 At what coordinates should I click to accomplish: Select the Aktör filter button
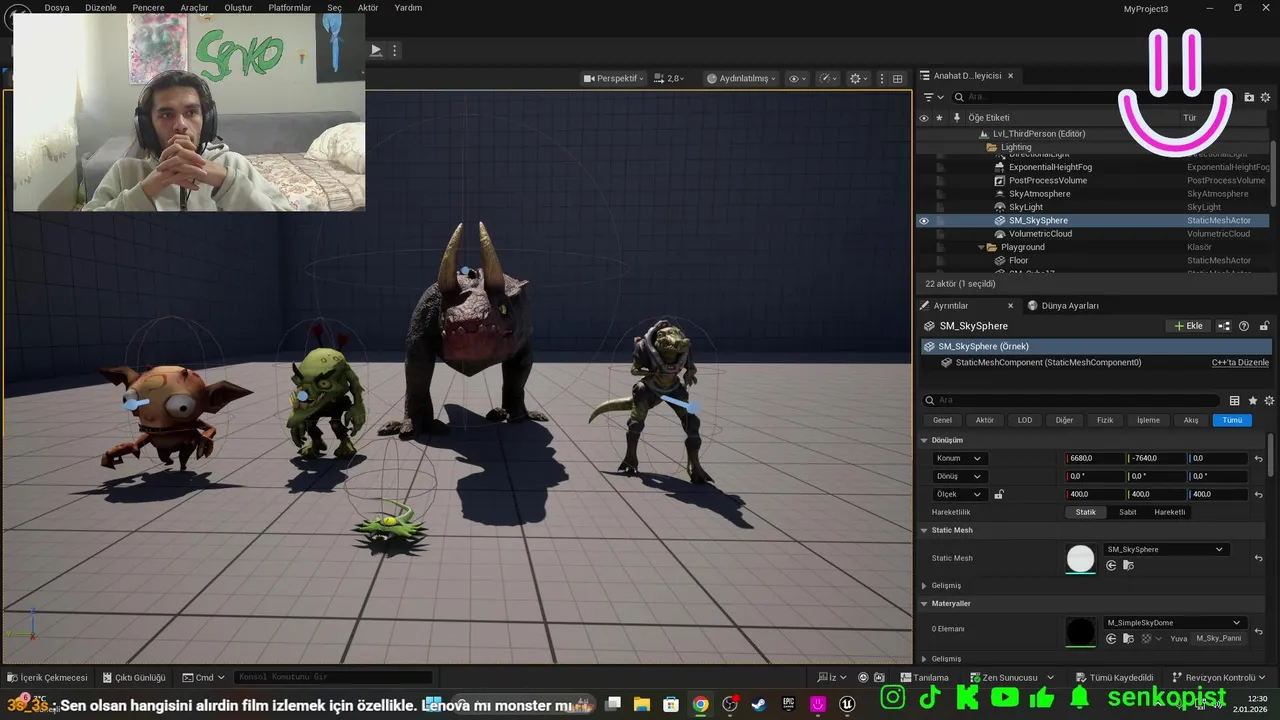point(985,420)
